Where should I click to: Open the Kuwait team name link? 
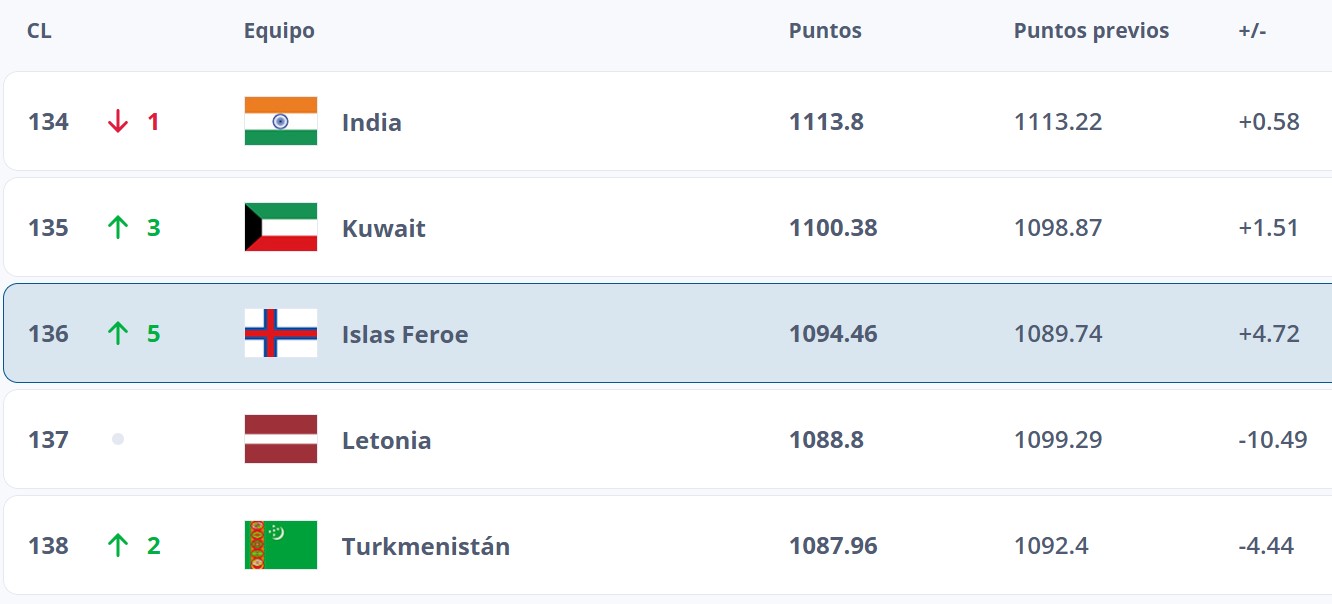click(384, 229)
